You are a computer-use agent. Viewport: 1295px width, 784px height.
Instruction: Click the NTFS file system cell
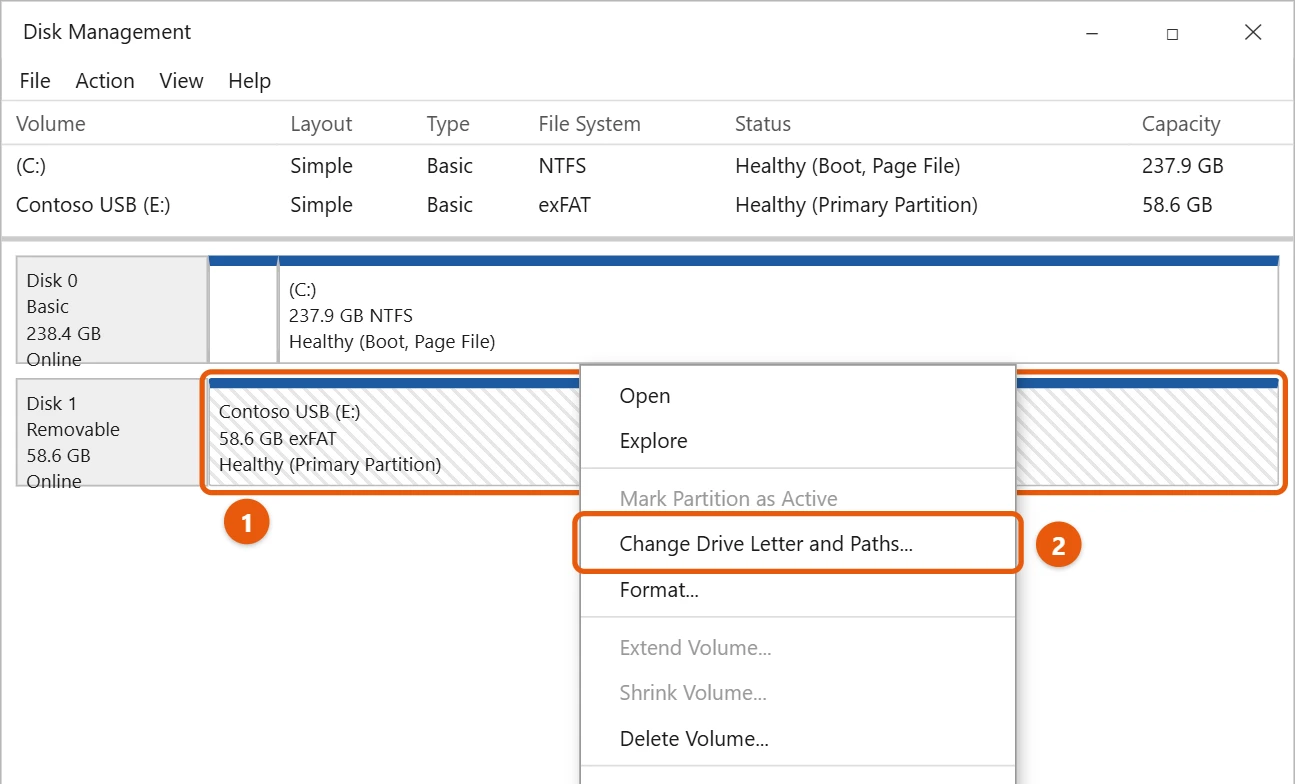(x=562, y=166)
